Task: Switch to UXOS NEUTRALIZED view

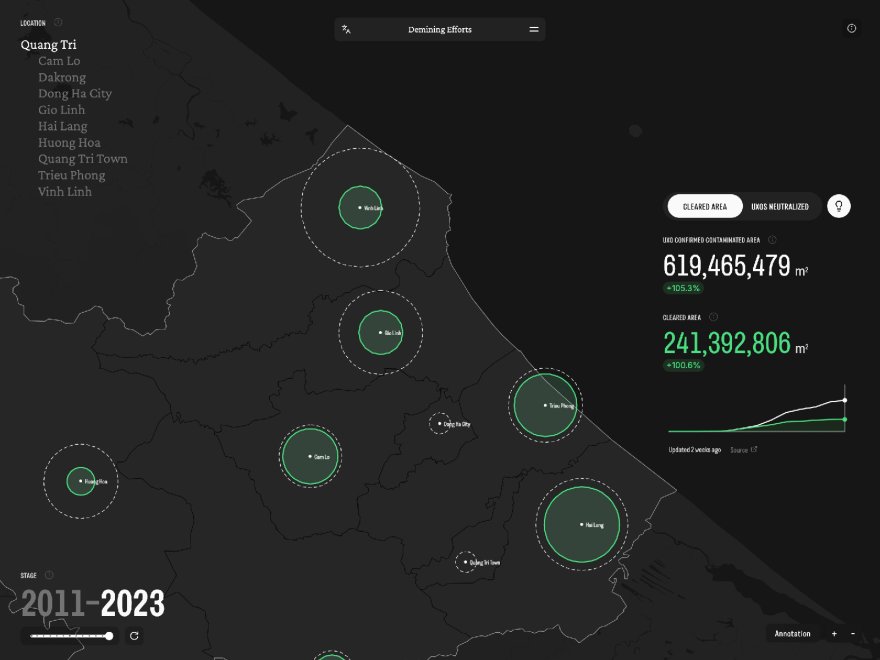Action: click(x=783, y=206)
